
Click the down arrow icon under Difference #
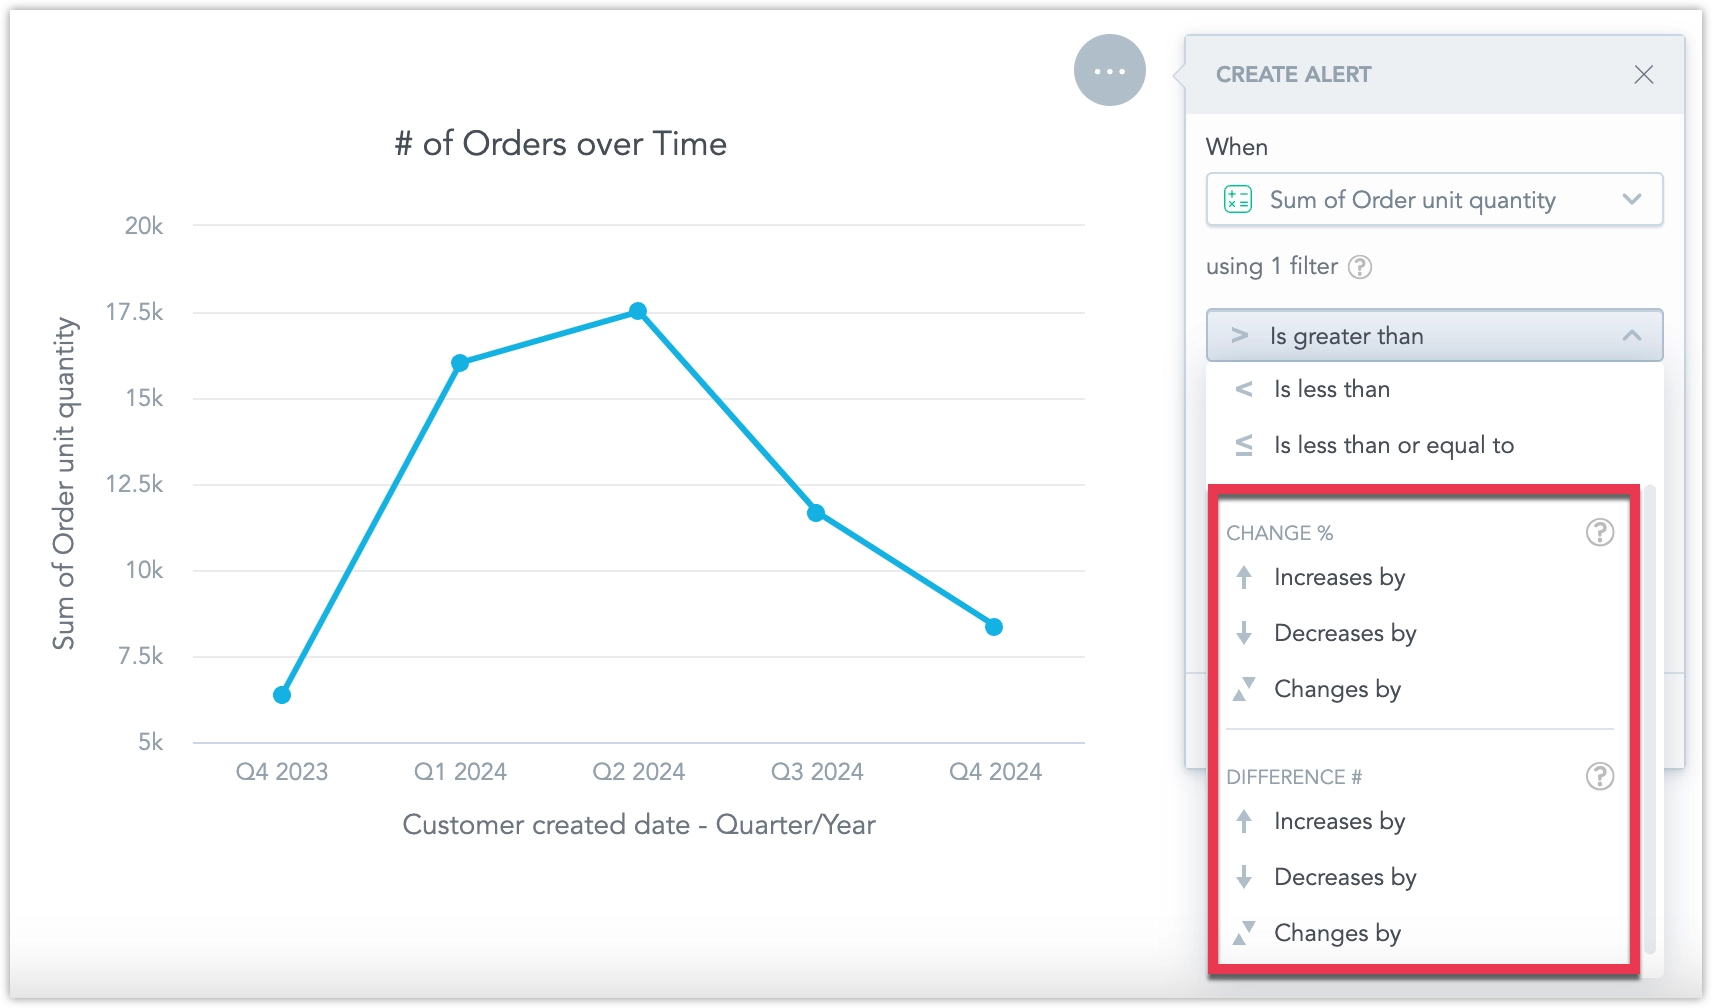click(1243, 877)
